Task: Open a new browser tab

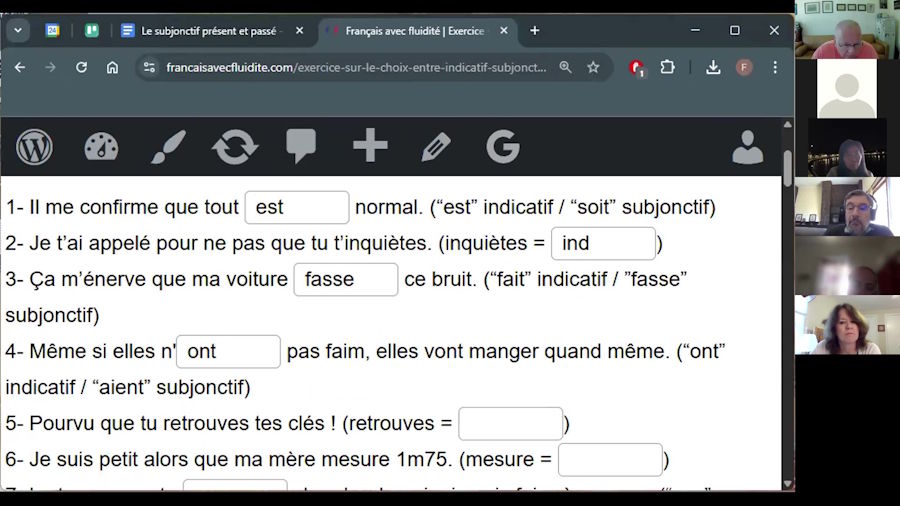Action: pos(534,31)
